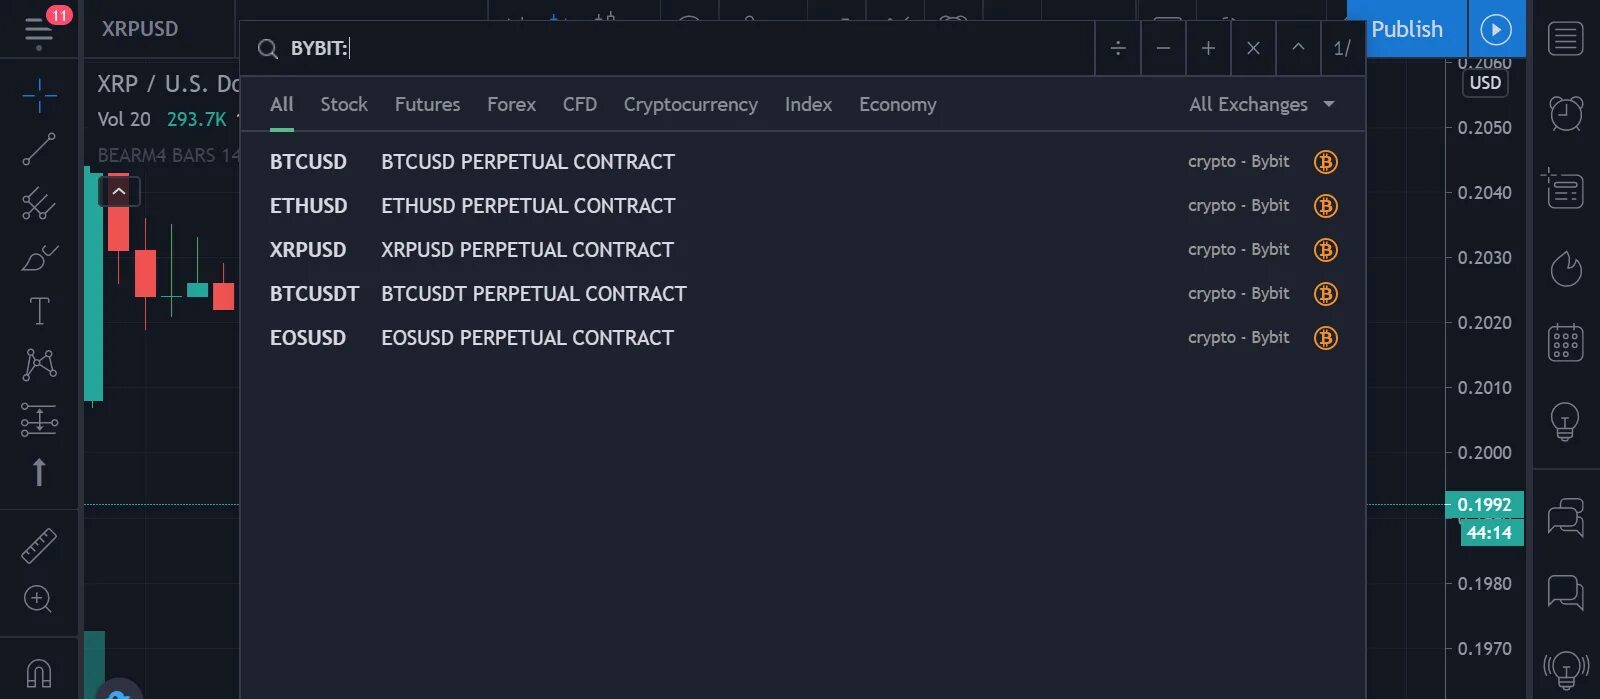The width and height of the screenshot is (1600, 699).
Task: Click the division operator button
Action: (1118, 48)
